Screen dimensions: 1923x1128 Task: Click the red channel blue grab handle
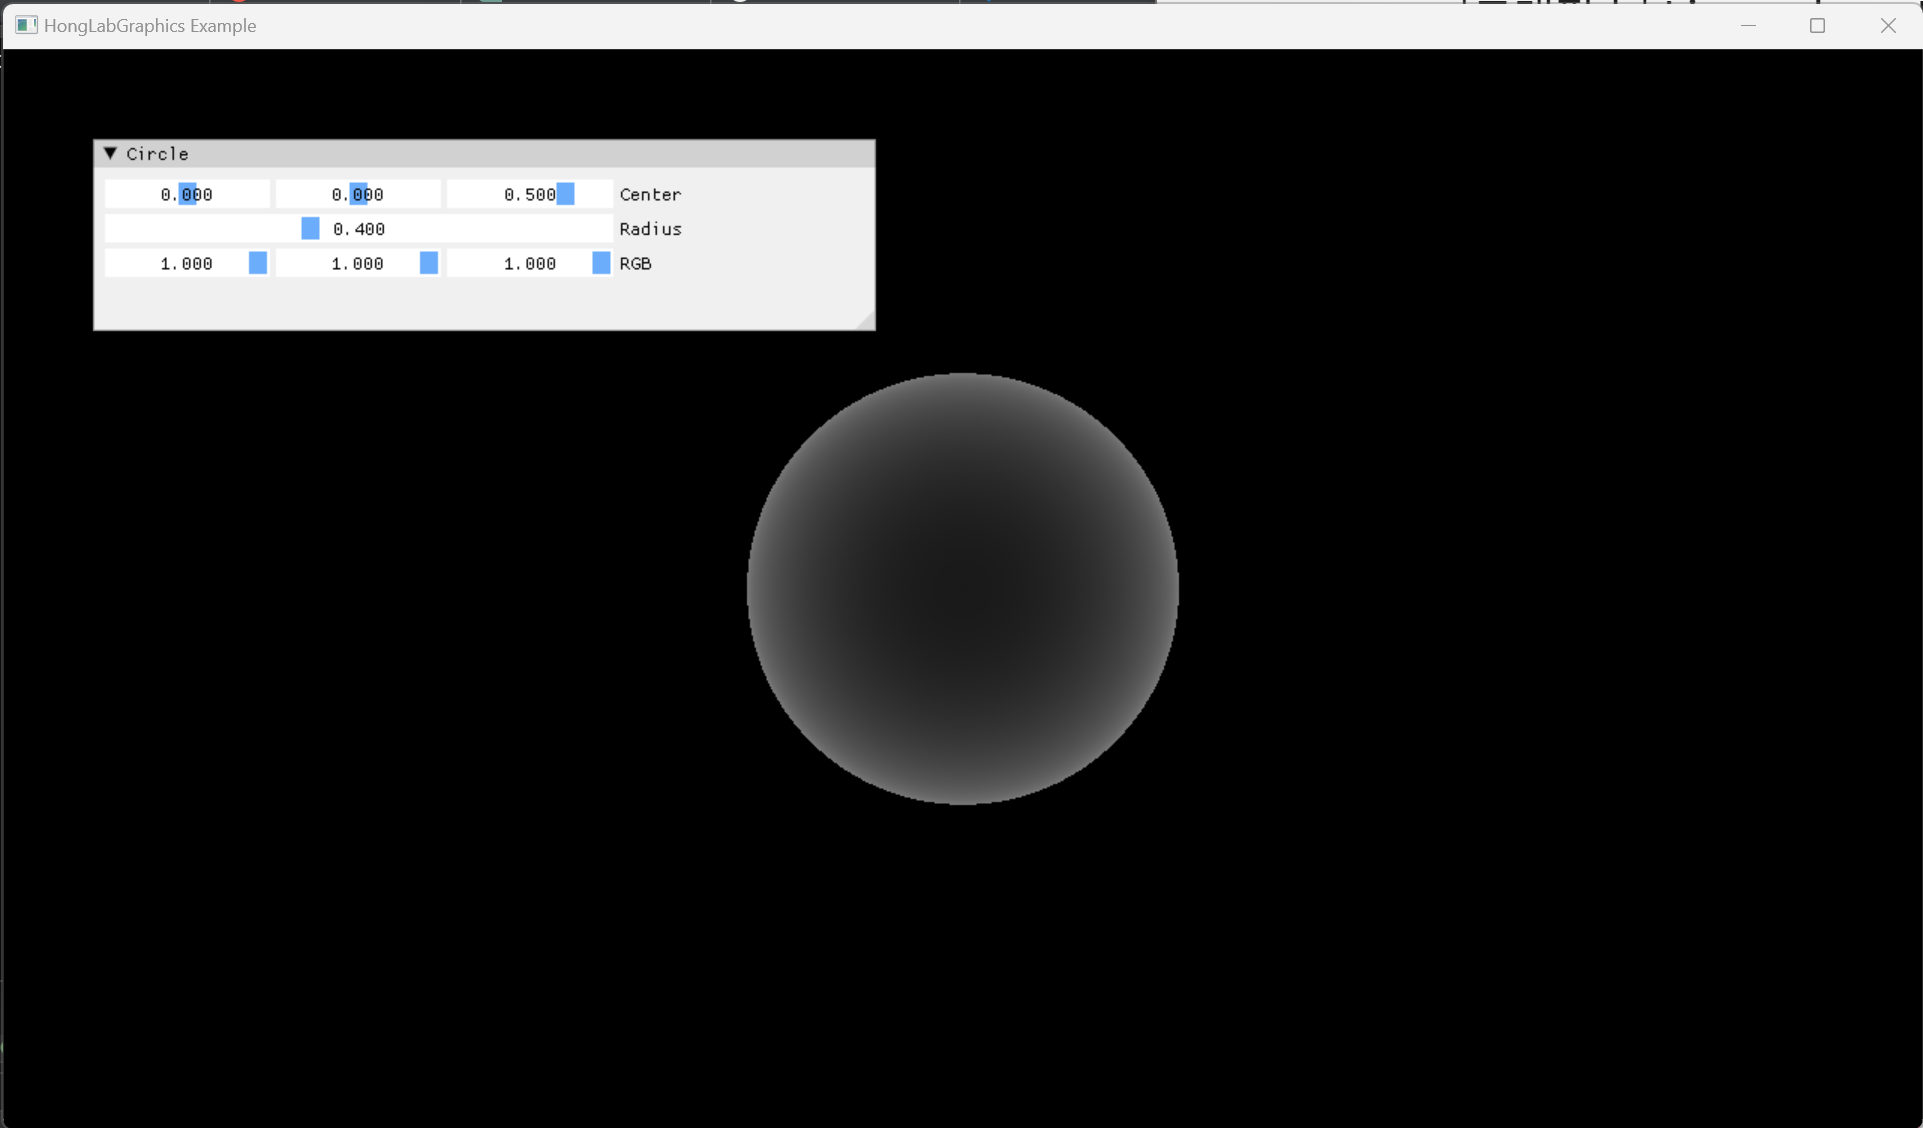258,263
